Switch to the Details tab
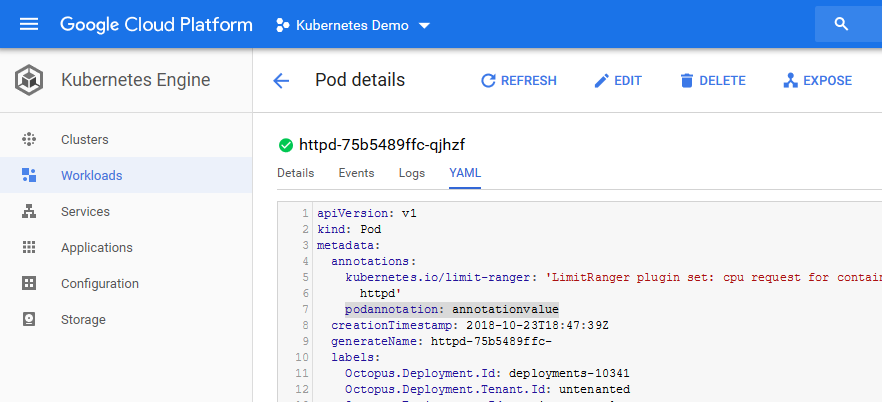Viewport: 882px width, 402px height. (x=295, y=173)
